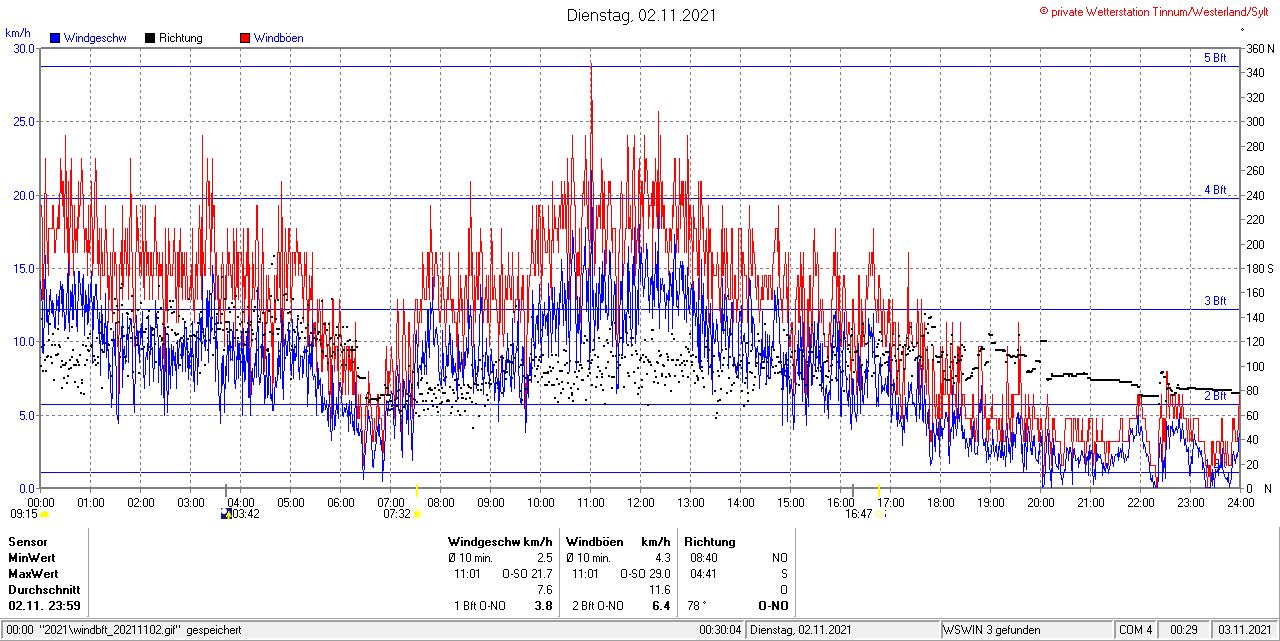Click the COM 4 status field

[x=1136, y=630]
